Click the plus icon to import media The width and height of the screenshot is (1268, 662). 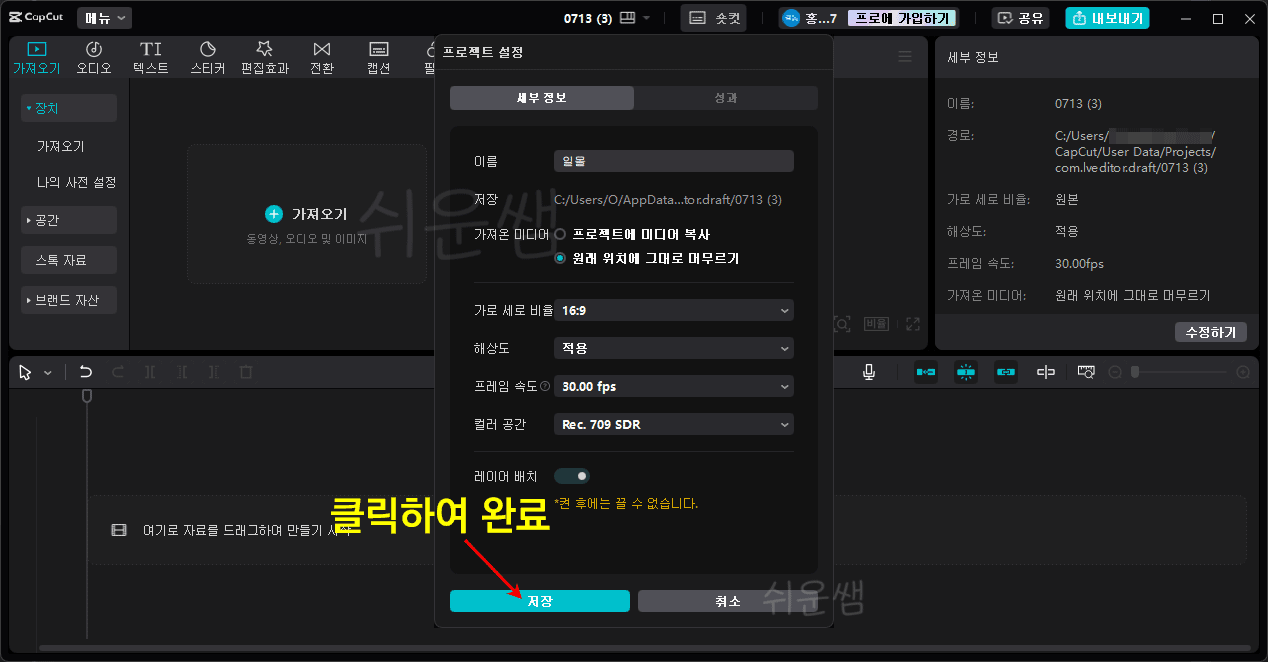274,214
